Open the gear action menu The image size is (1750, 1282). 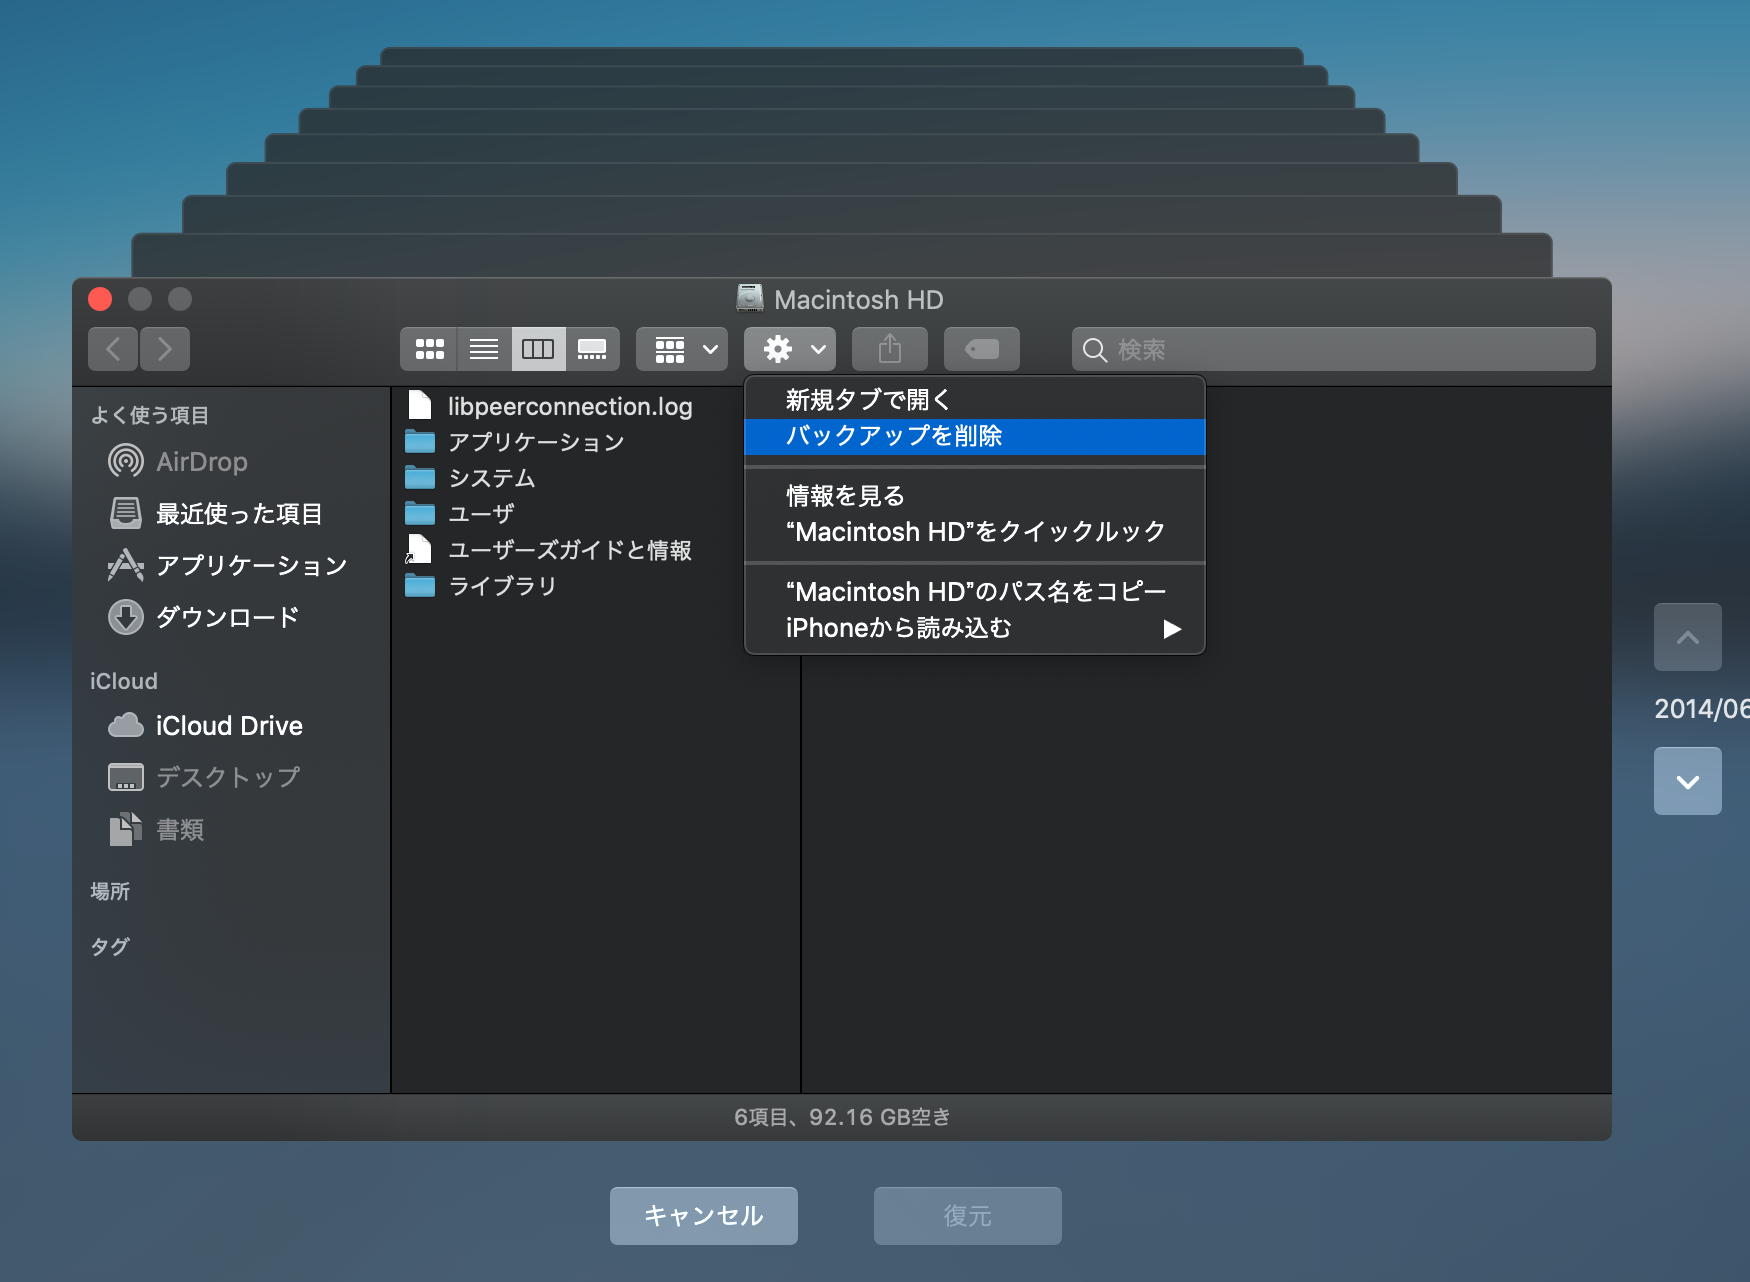pos(790,349)
